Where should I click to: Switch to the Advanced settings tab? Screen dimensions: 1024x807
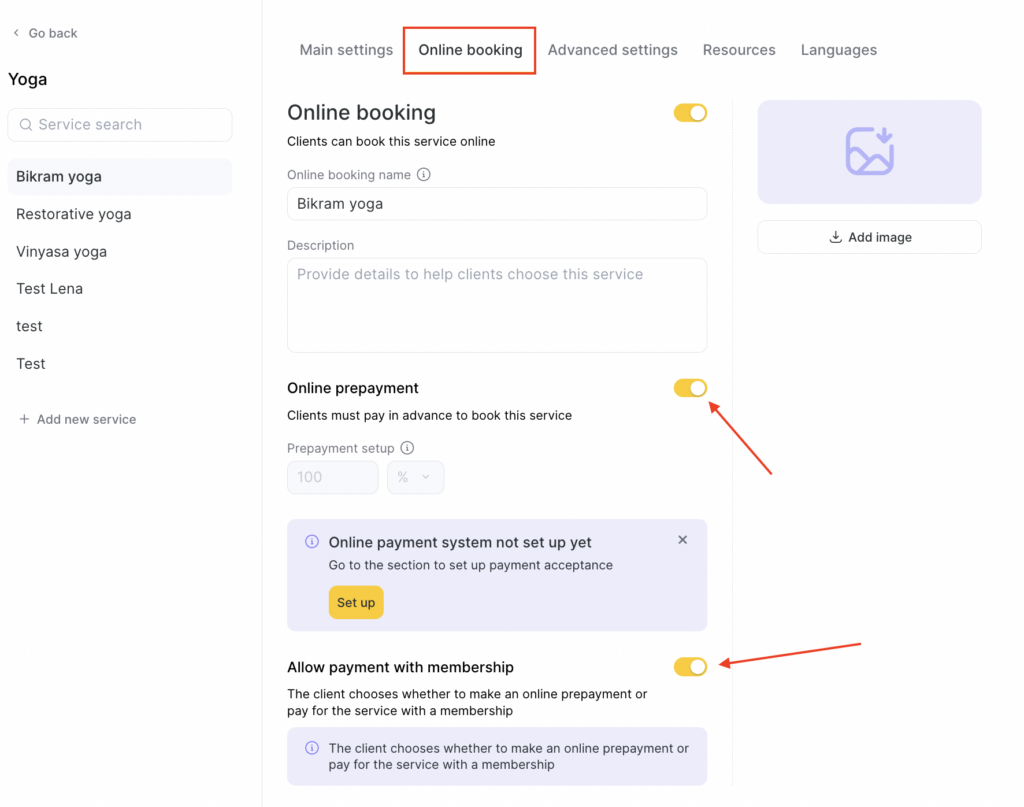tap(612, 50)
